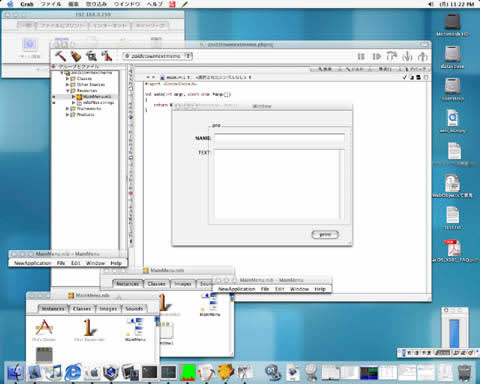Collapse the project root disclosure triangle
The width and height of the screenshot is (480, 384).
pyautogui.click(x=62, y=73)
